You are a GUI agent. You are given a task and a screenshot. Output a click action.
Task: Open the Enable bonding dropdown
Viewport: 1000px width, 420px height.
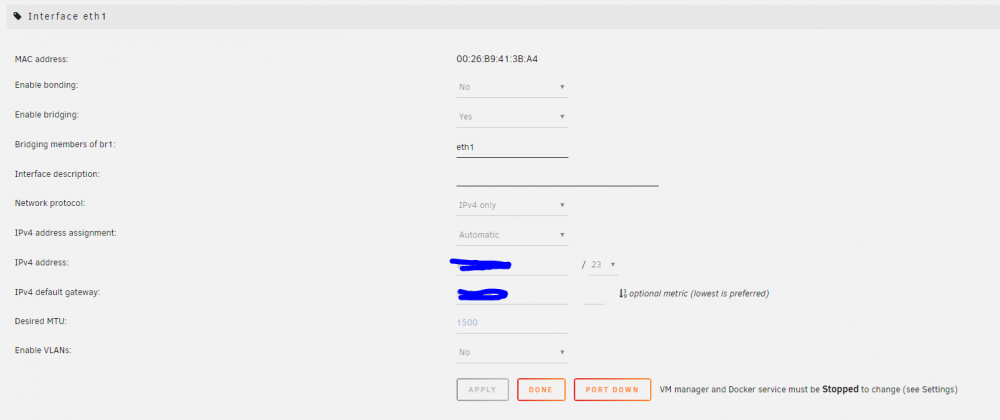click(x=512, y=87)
